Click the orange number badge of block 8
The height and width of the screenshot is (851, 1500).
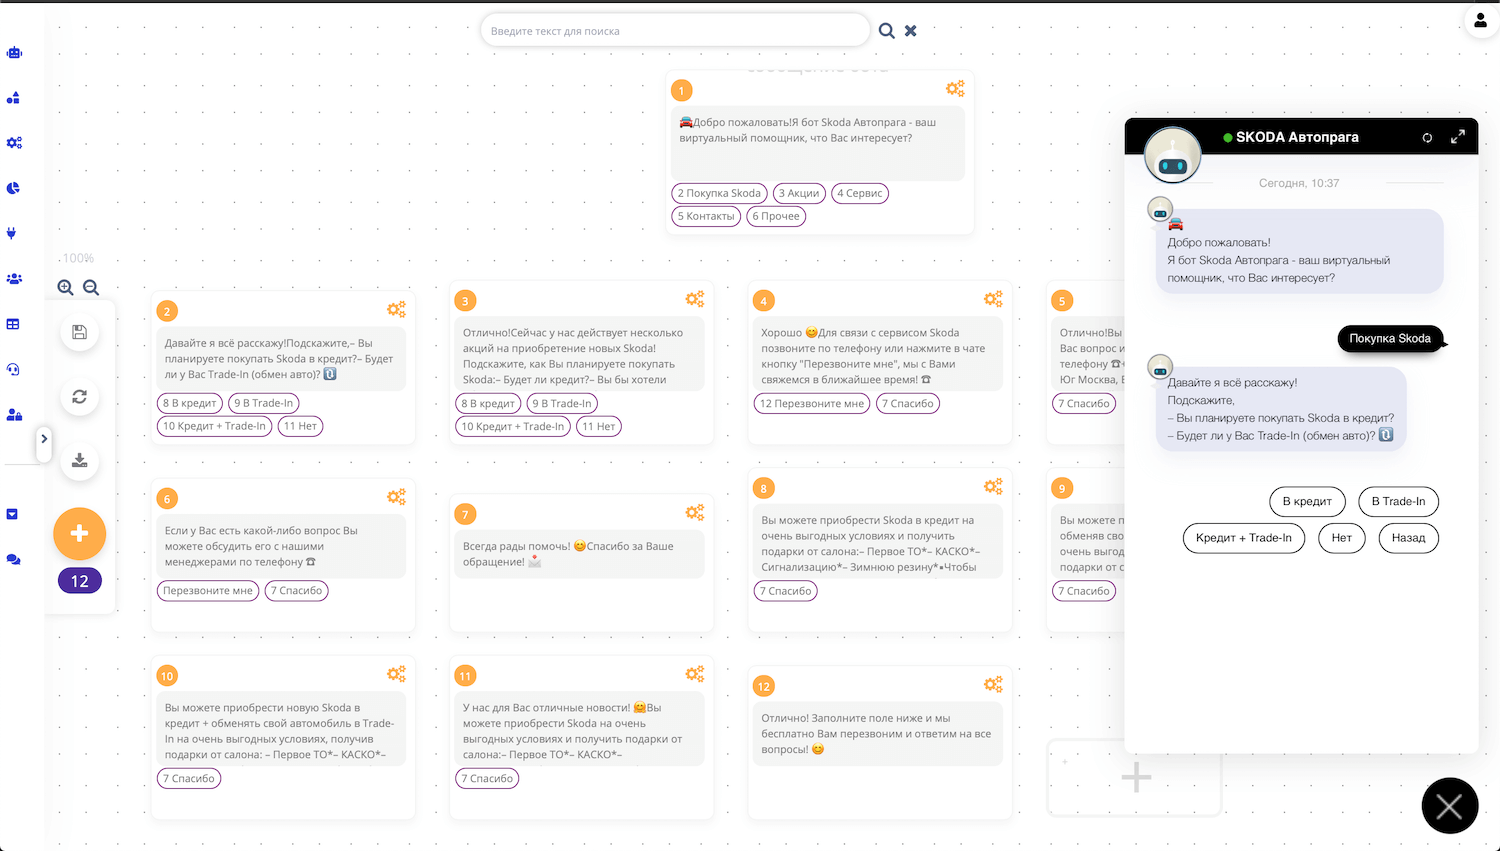[764, 488]
